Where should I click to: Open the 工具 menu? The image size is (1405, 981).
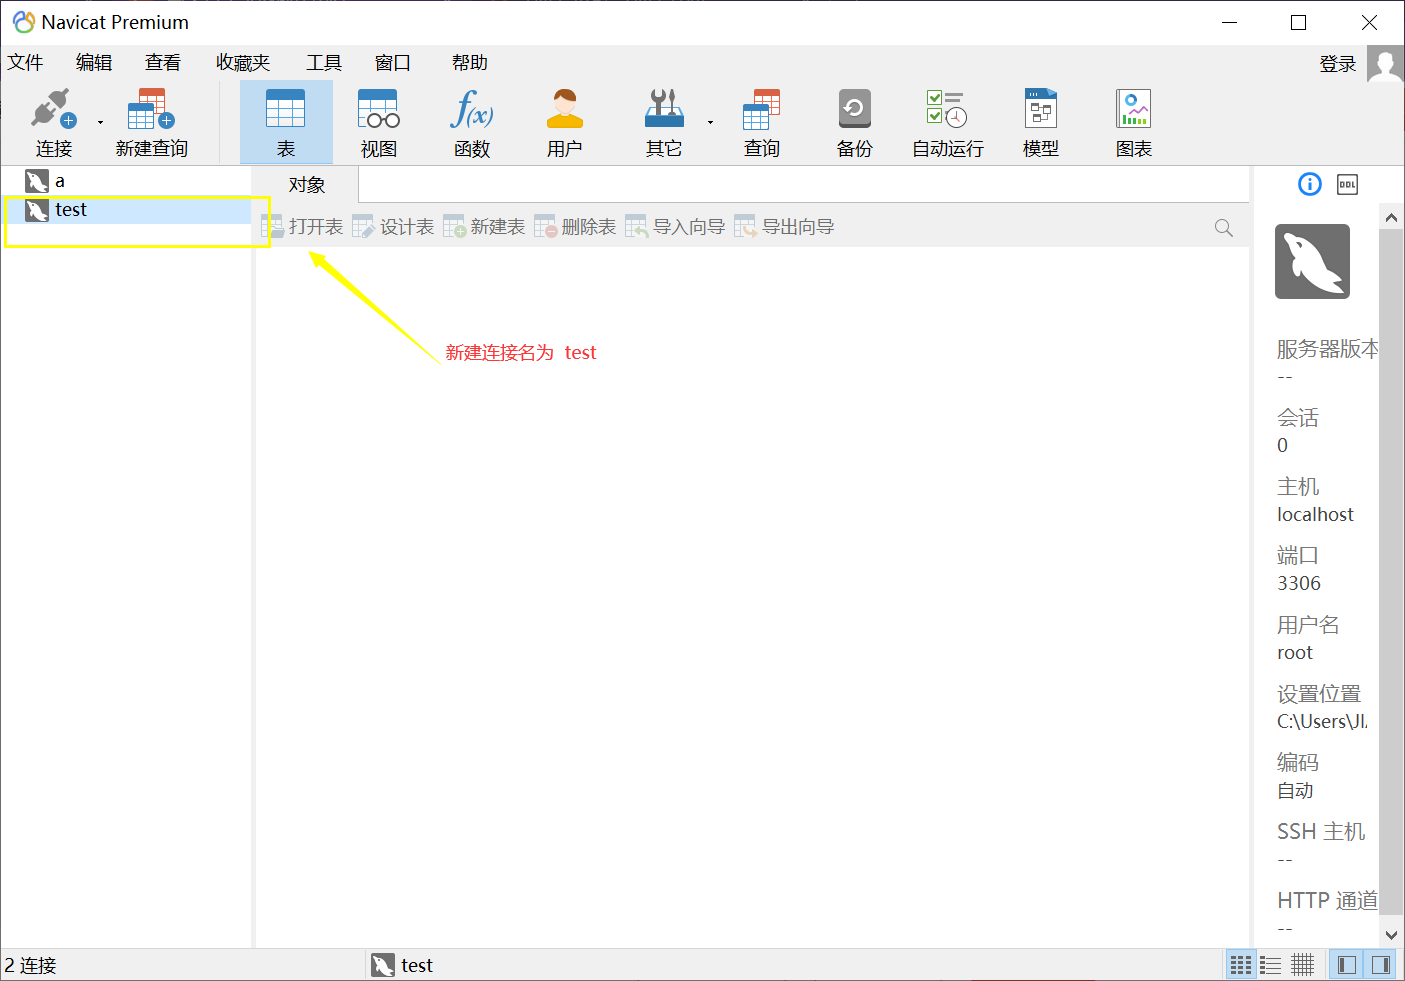click(324, 63)
